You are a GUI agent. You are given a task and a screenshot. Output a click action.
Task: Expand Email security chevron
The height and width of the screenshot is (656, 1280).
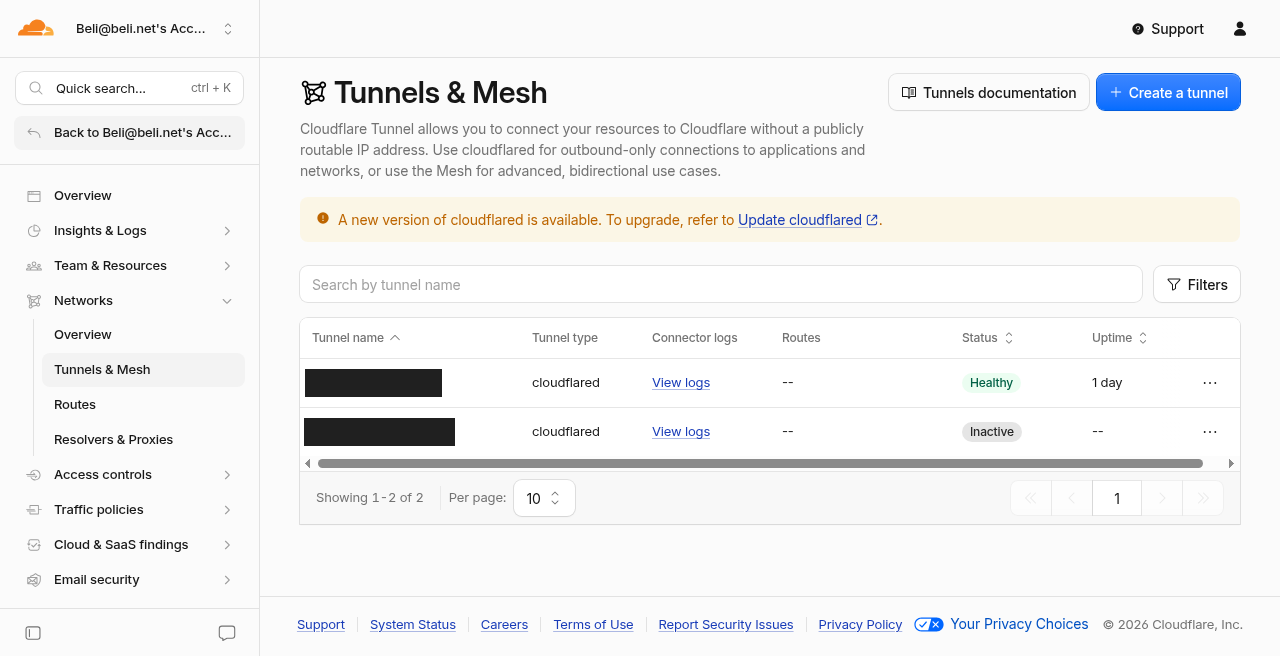click(227, 580)
